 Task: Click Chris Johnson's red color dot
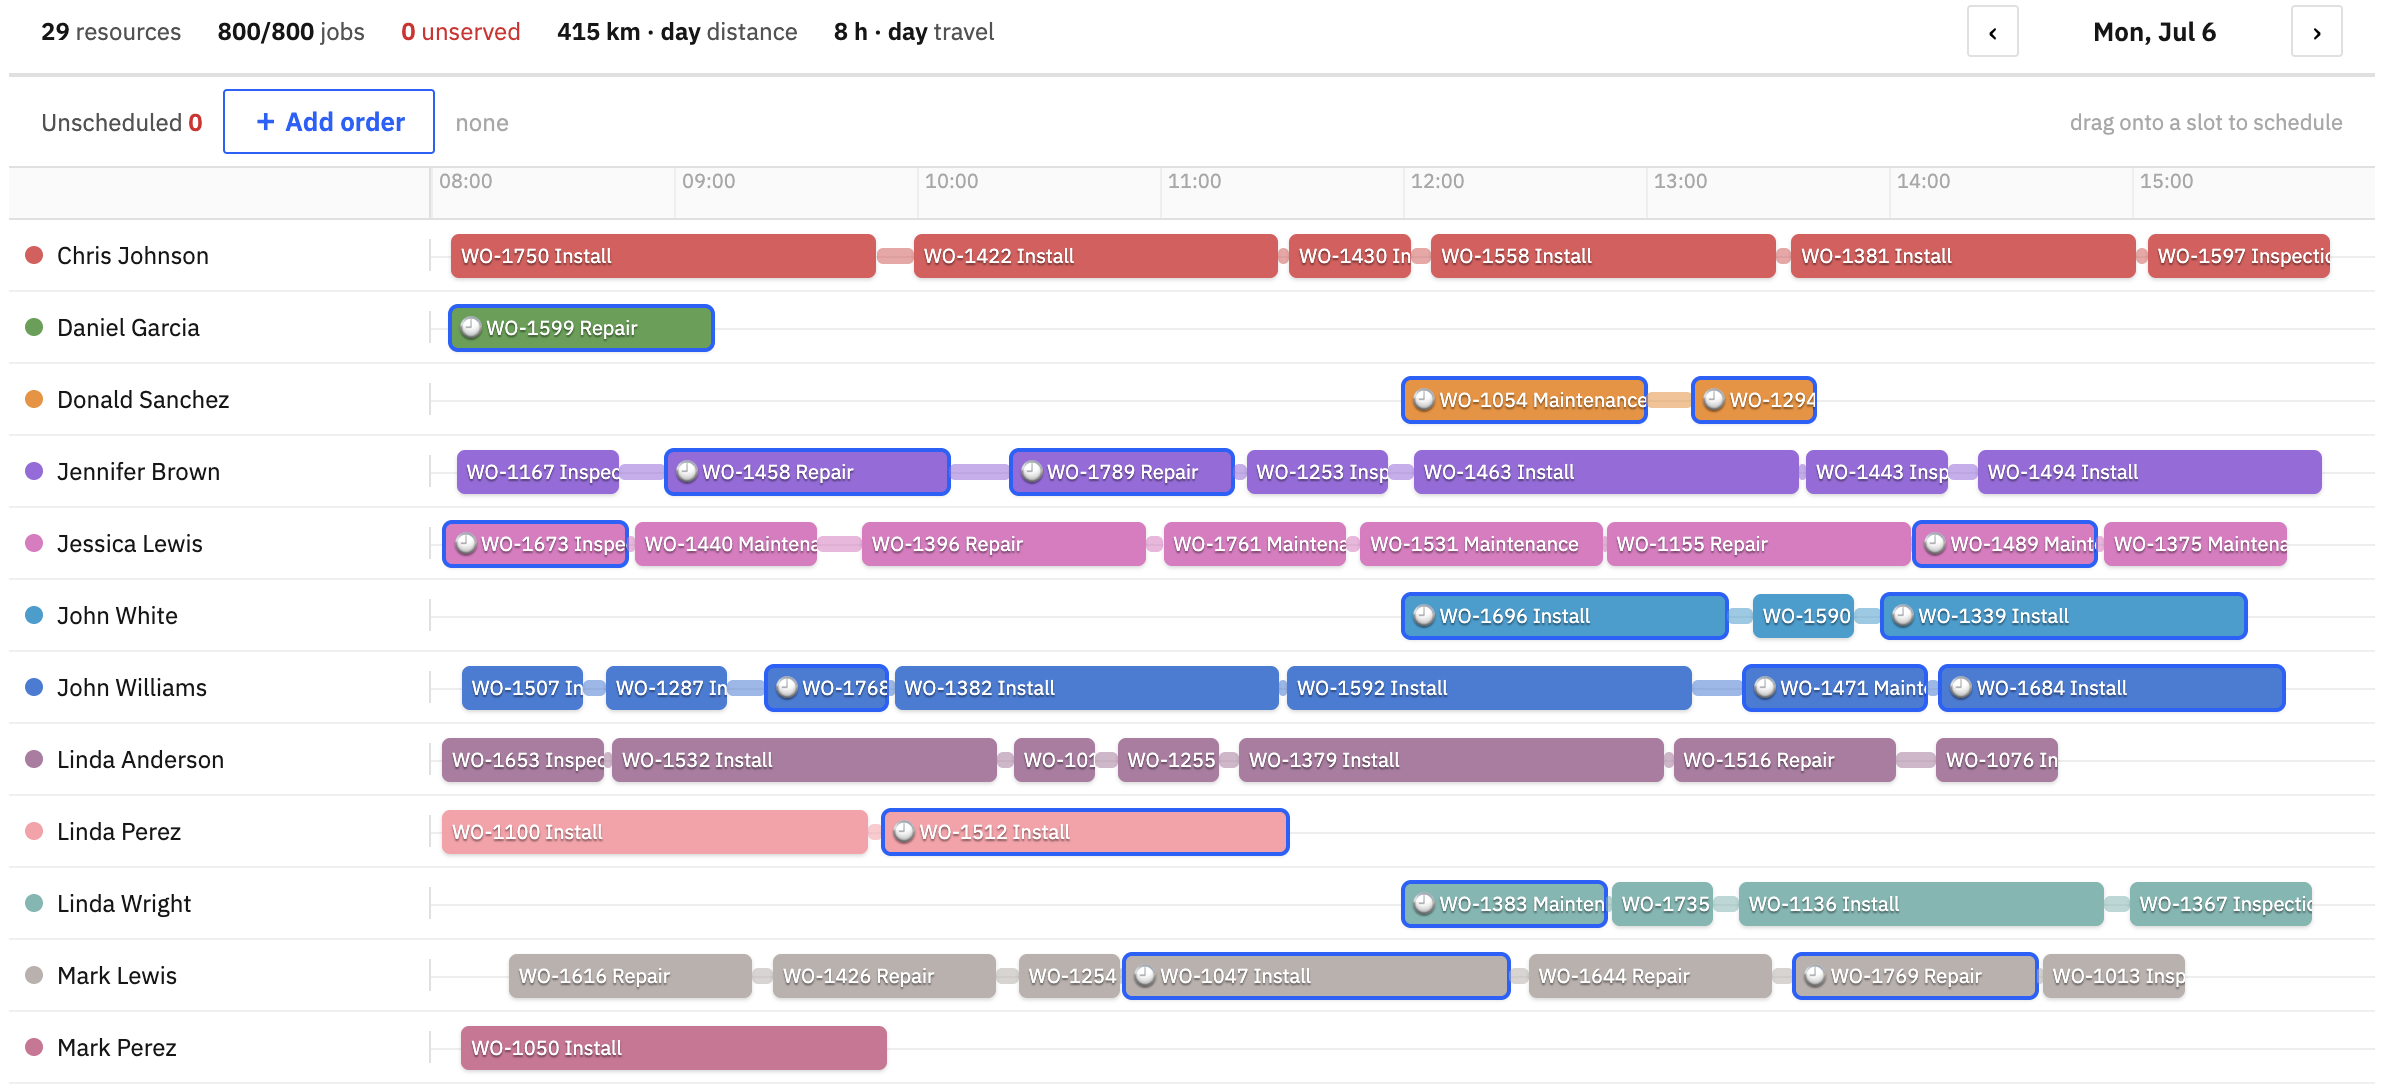tap(34, 255)
